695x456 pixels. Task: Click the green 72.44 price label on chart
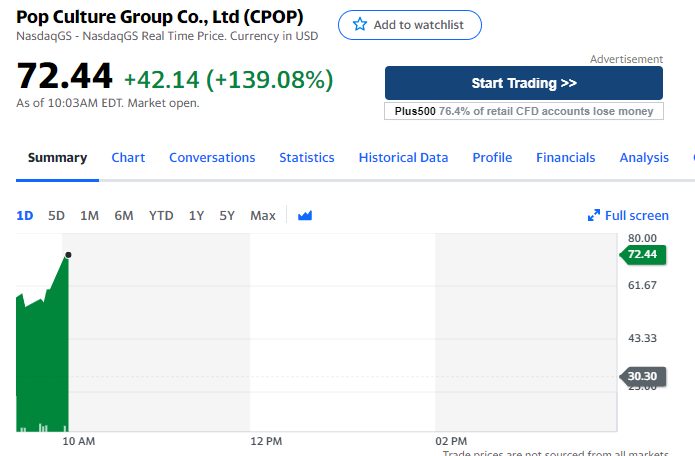(x=643, y=254)
